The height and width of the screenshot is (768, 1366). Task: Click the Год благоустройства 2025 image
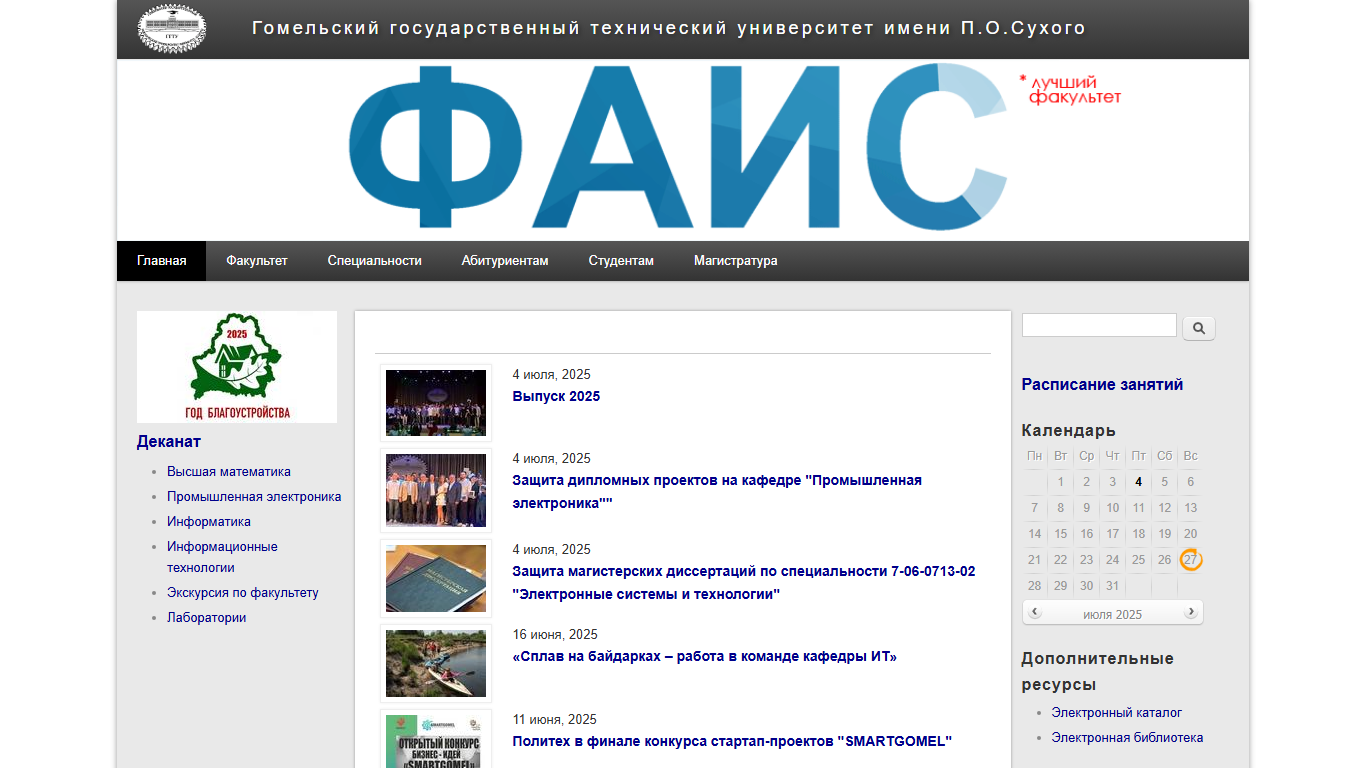coord(237,367)
